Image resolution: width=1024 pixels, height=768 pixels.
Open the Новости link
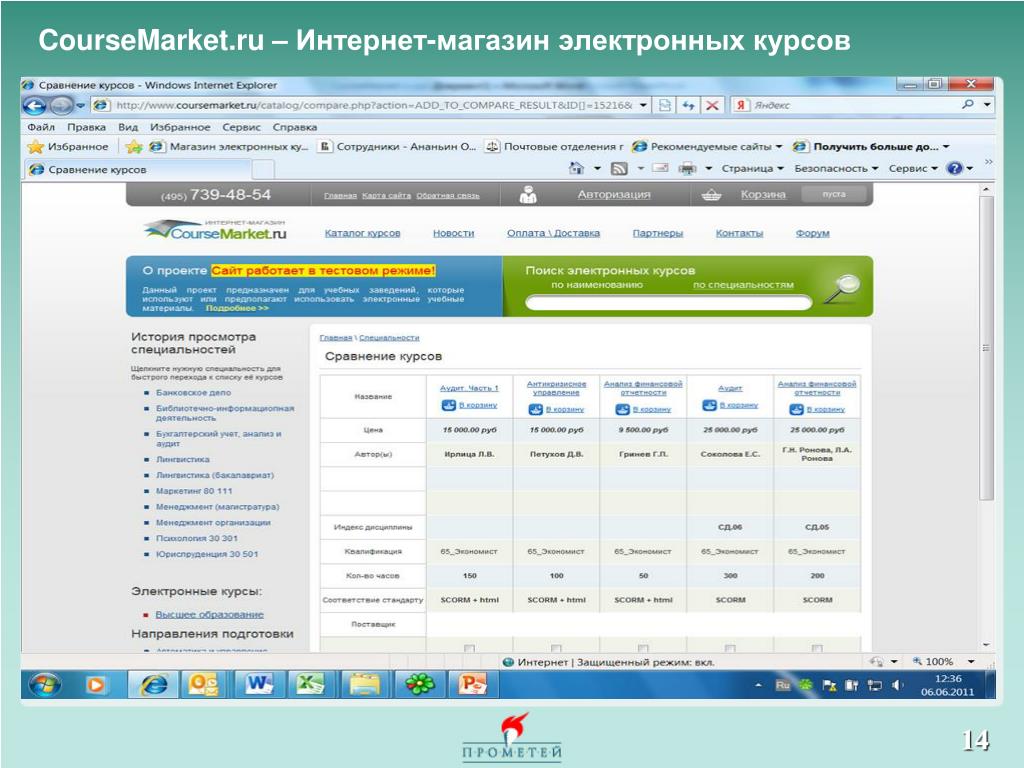coord(453,233)
